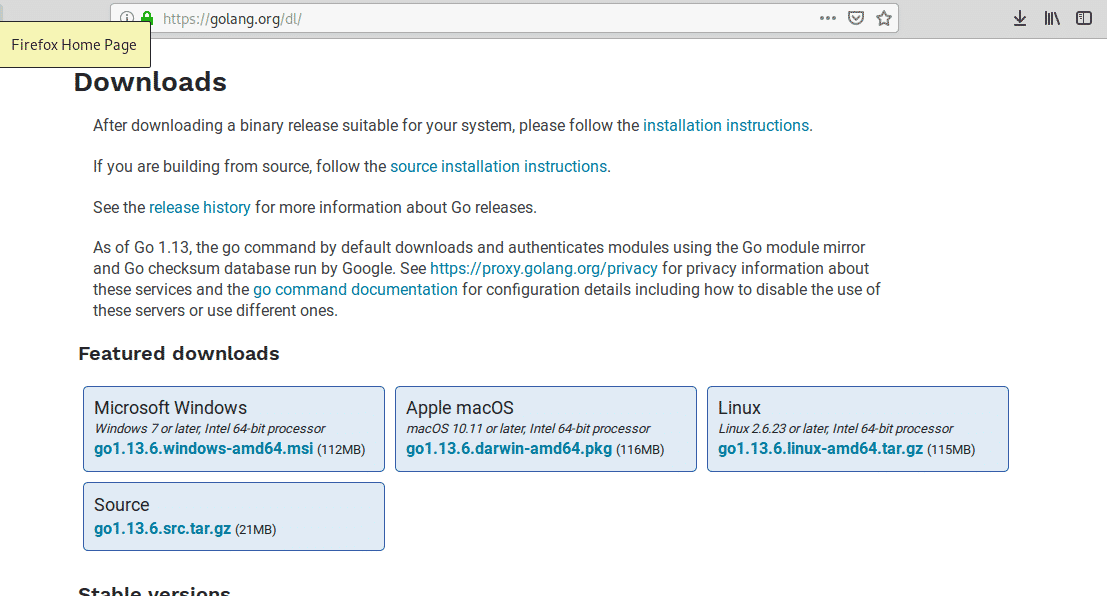Open the Library toolbar icon

1052,18
